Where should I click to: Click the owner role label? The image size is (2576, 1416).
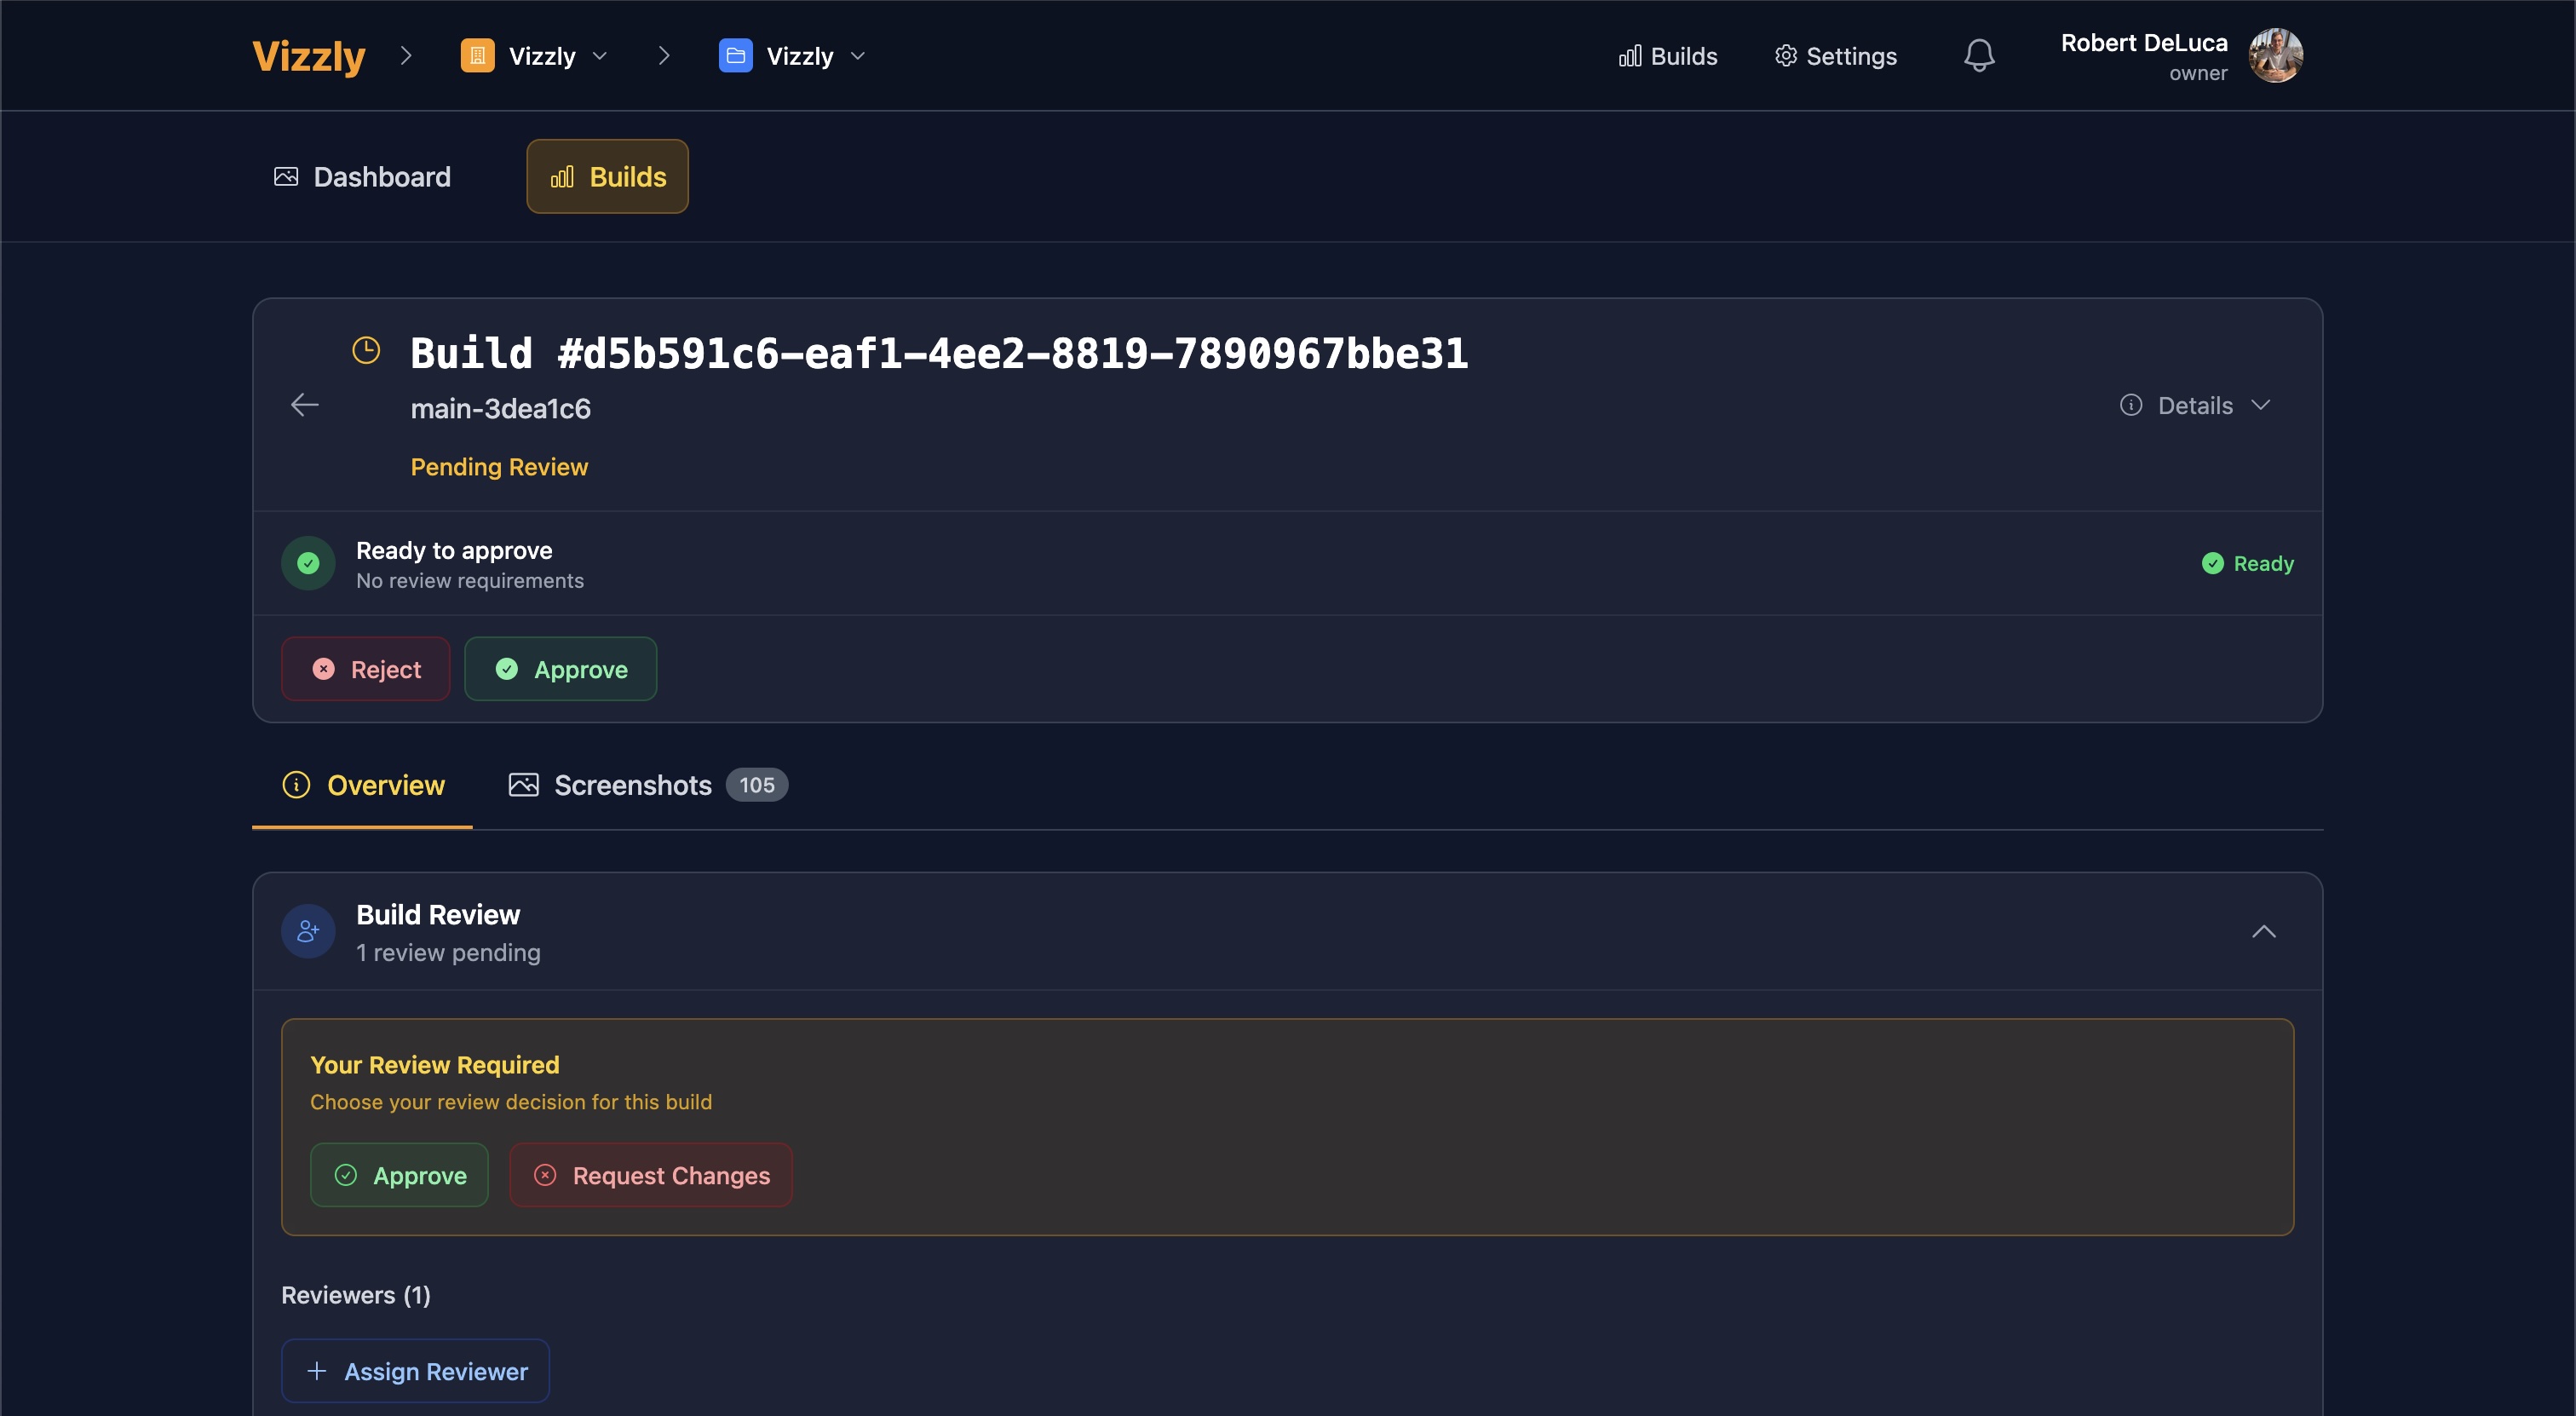pyautogui.click(x=2198, y=74)
